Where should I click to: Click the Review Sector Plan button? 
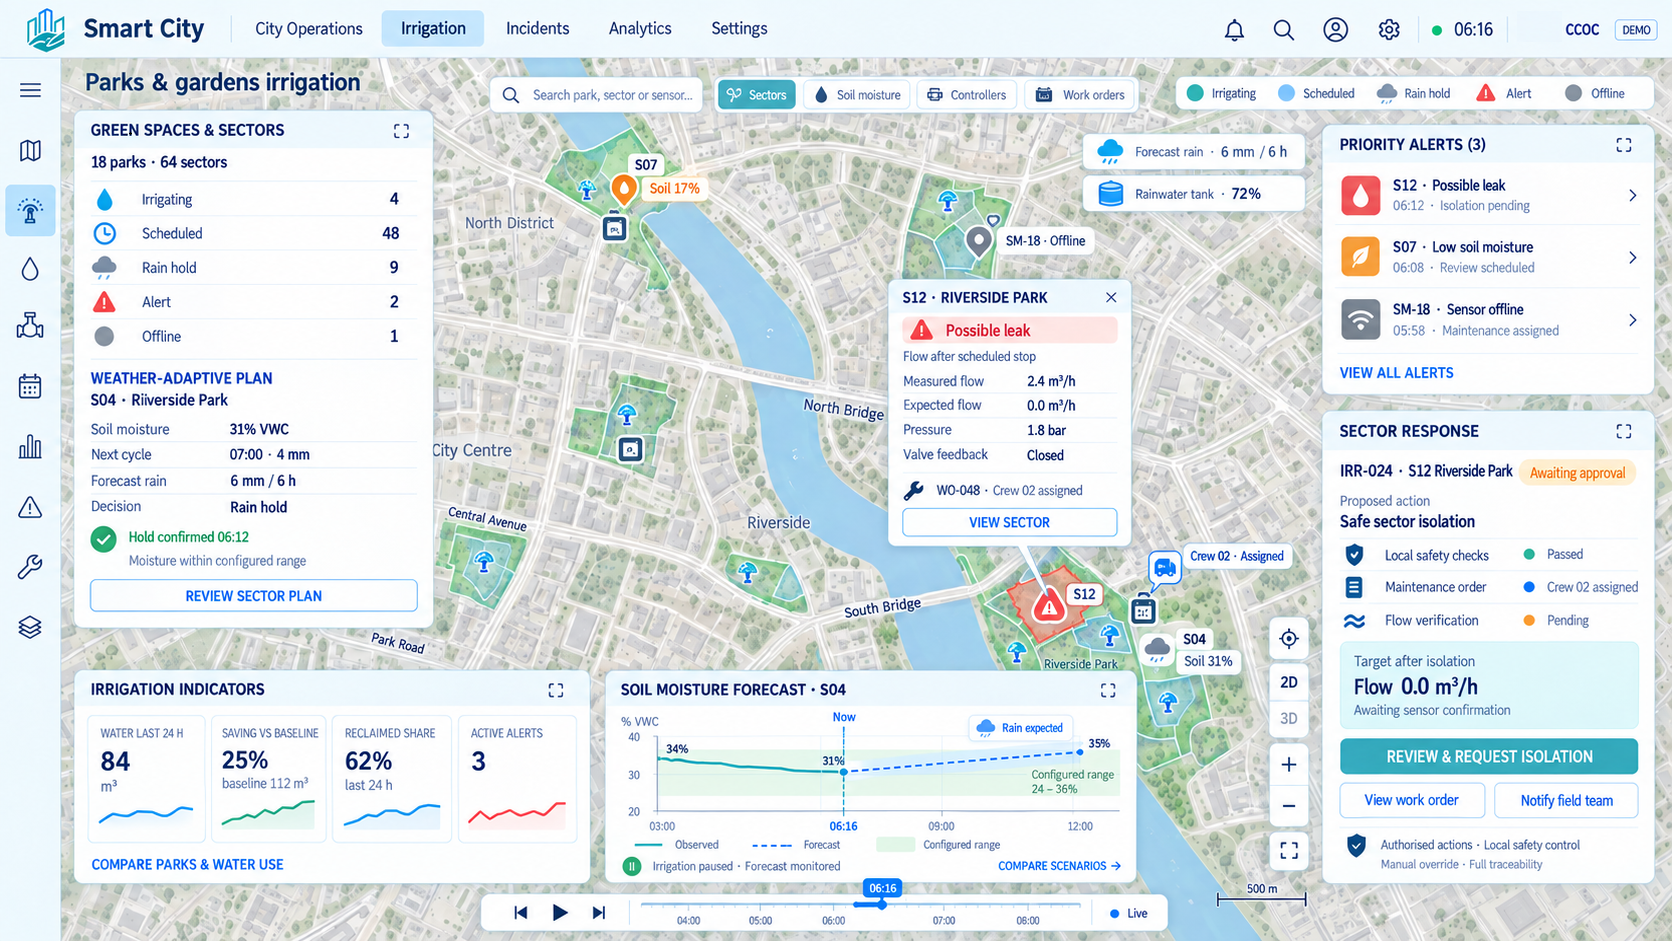click(x=254, y=596)
